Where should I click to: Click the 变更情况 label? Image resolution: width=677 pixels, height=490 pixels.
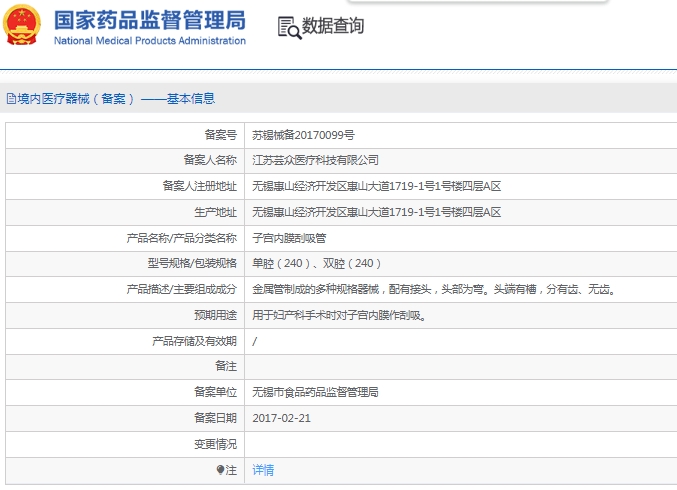point(215,444)
